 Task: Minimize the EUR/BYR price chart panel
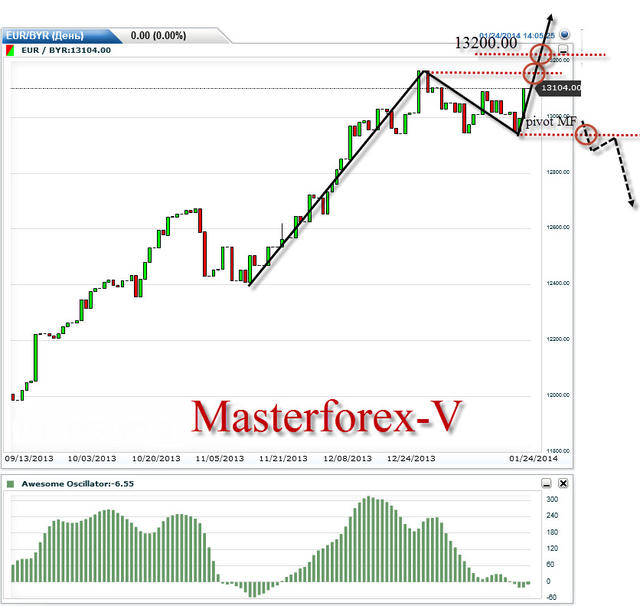point(563,50)
